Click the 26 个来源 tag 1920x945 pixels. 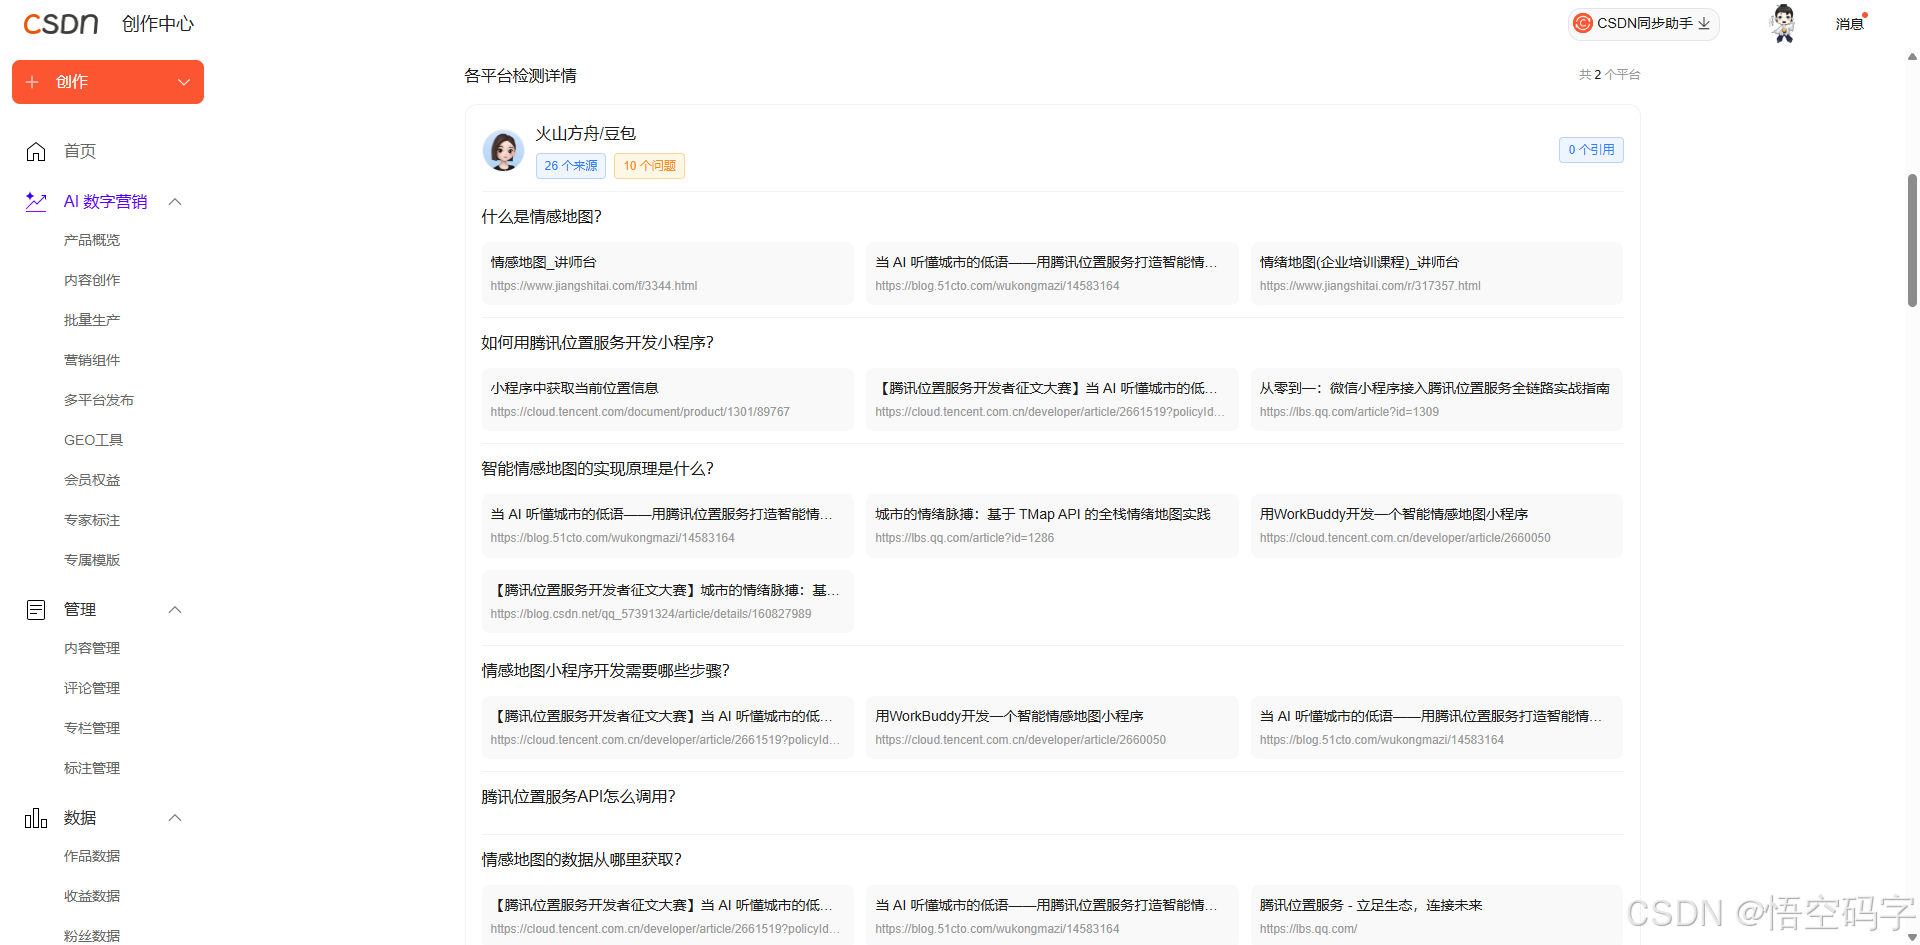click(x=571, y=166)
